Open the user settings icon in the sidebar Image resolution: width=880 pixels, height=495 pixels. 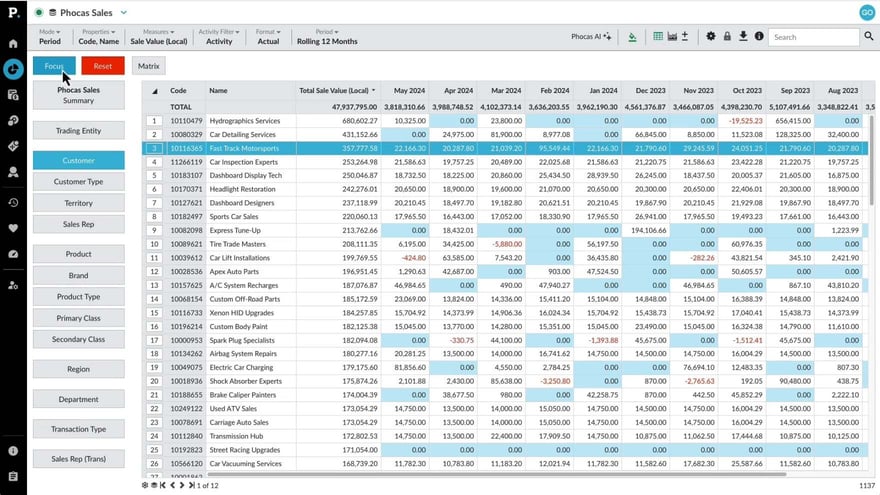[x=13, y=285]
